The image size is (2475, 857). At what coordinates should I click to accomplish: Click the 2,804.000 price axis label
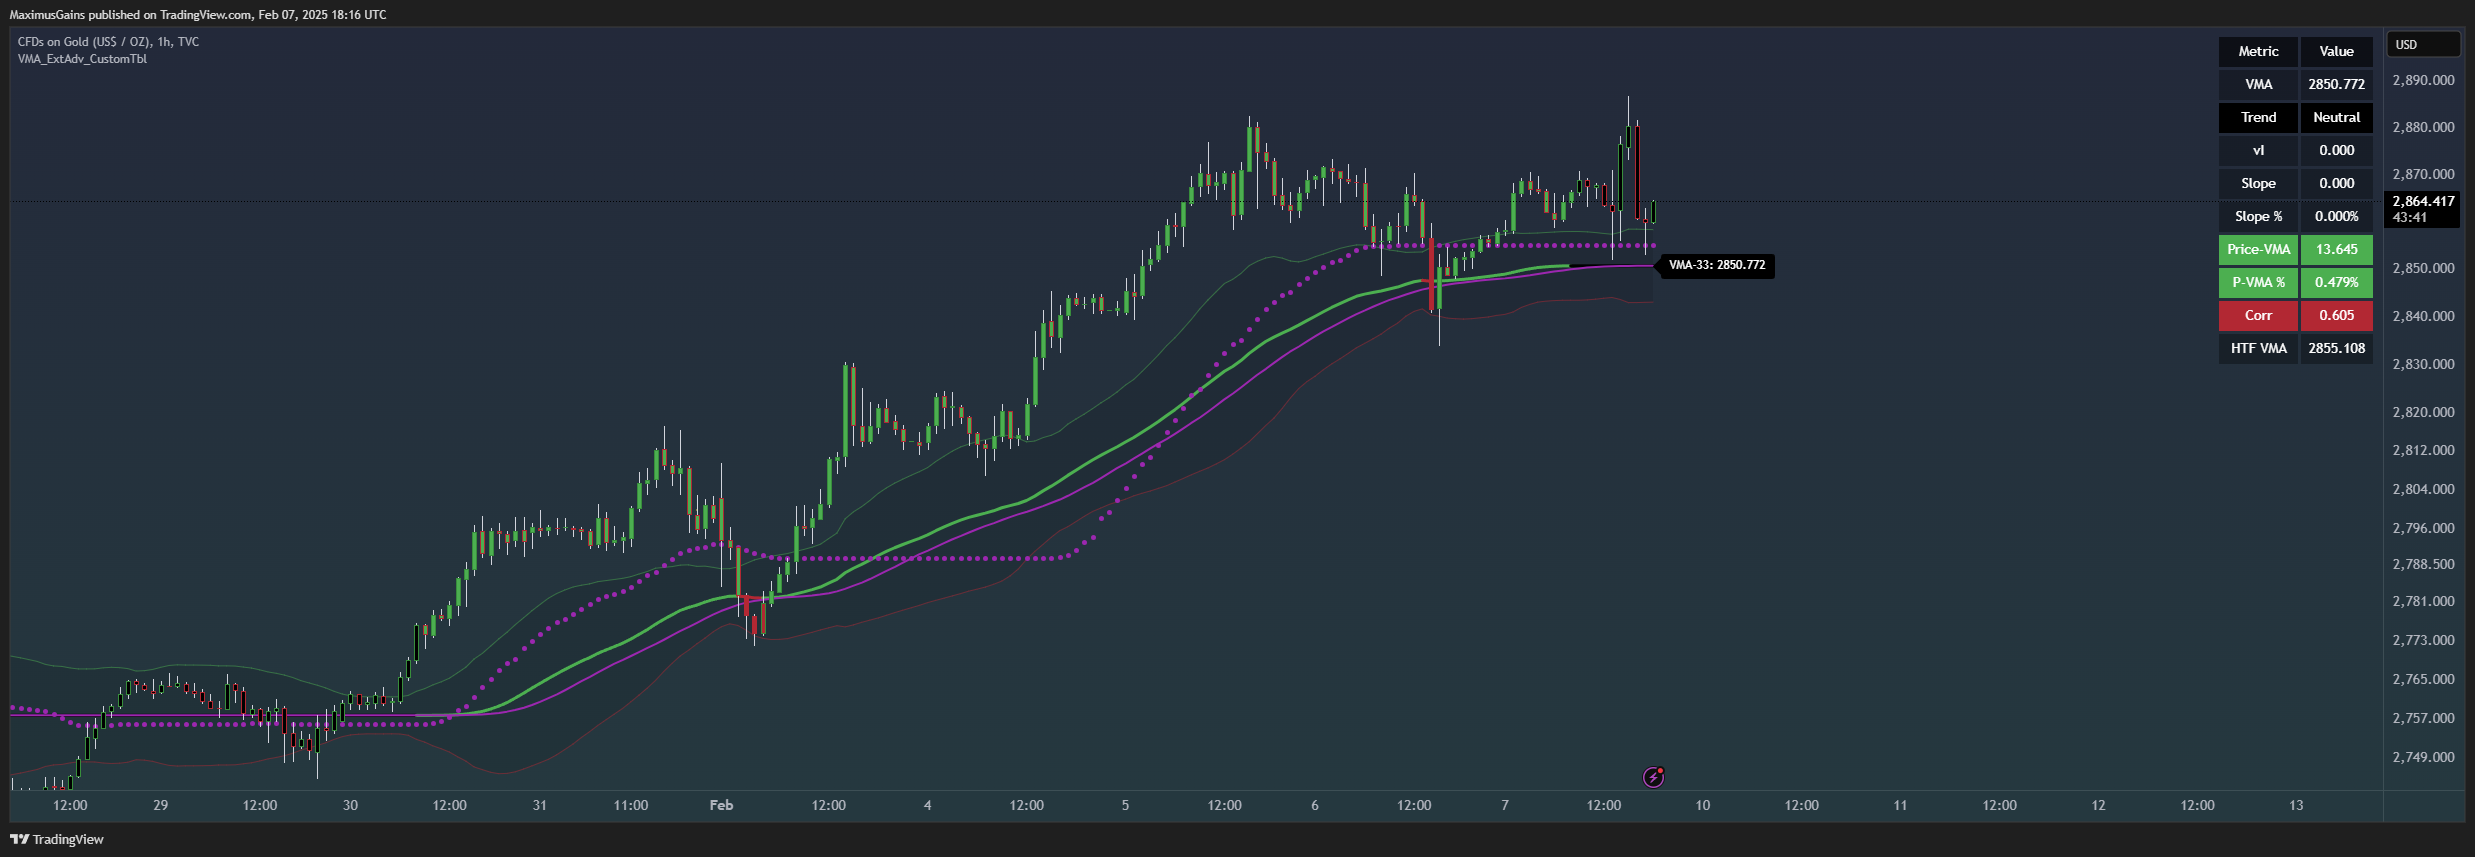2423,489
